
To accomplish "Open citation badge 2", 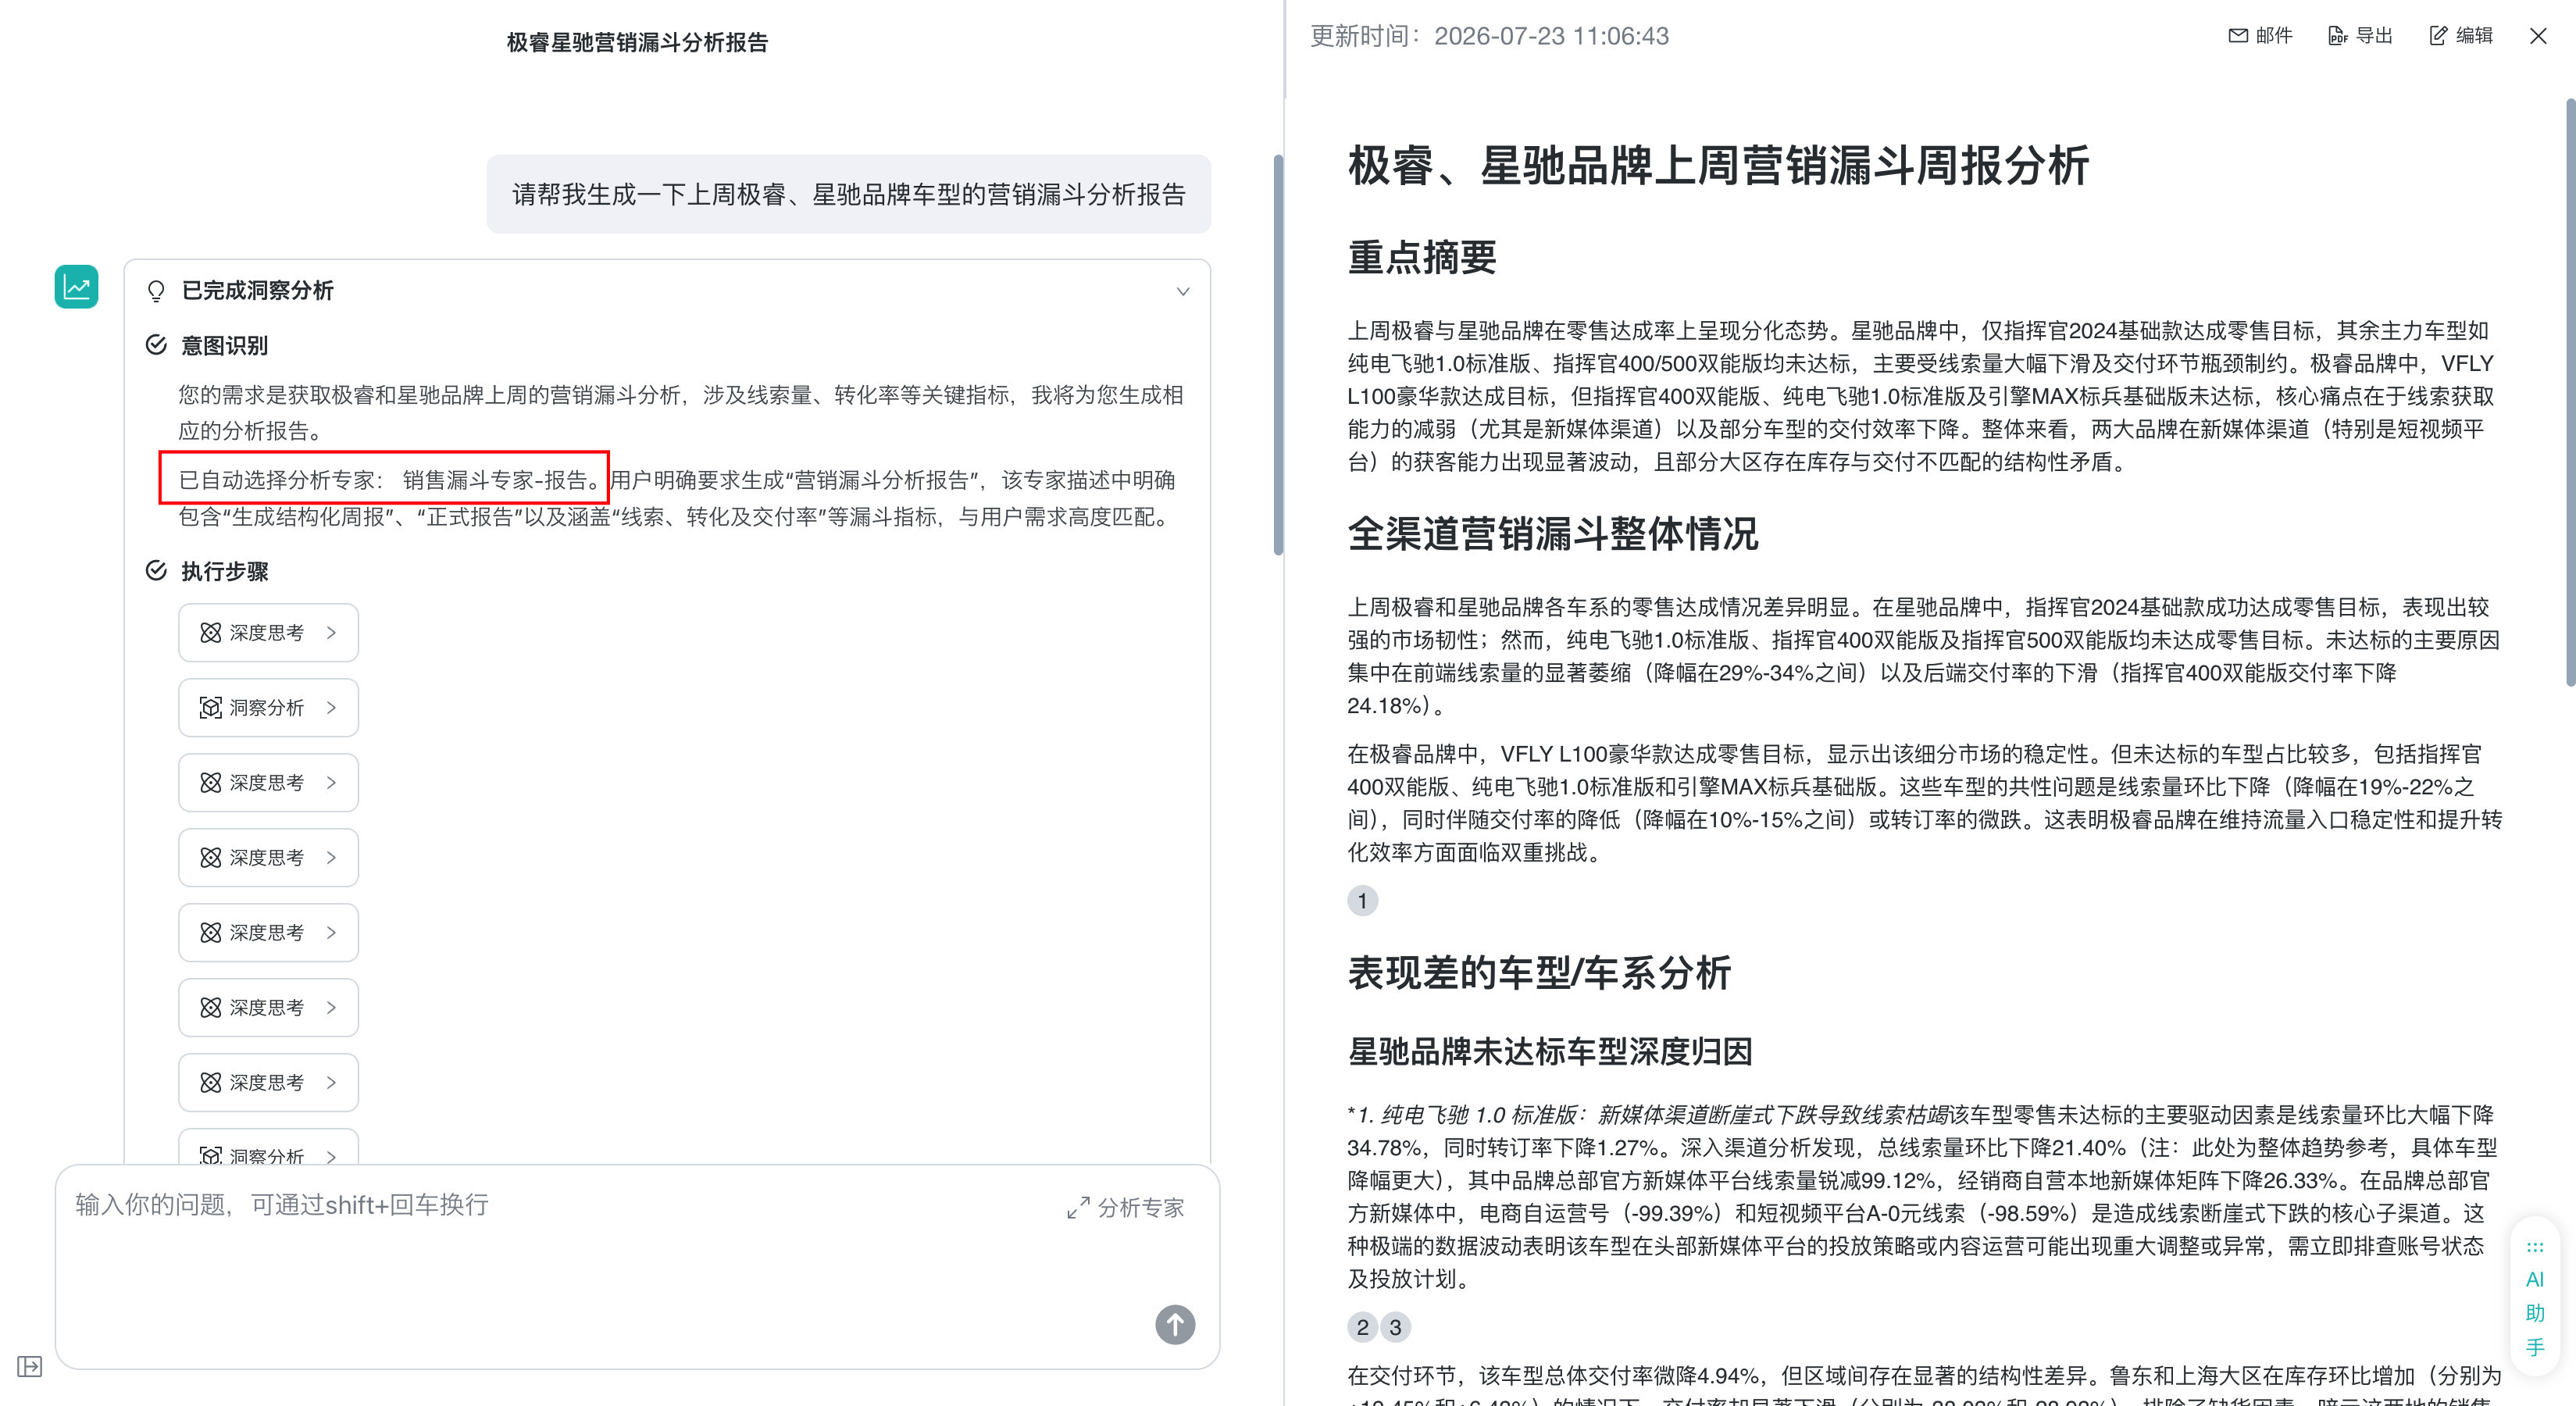I will [1362, 1327].
